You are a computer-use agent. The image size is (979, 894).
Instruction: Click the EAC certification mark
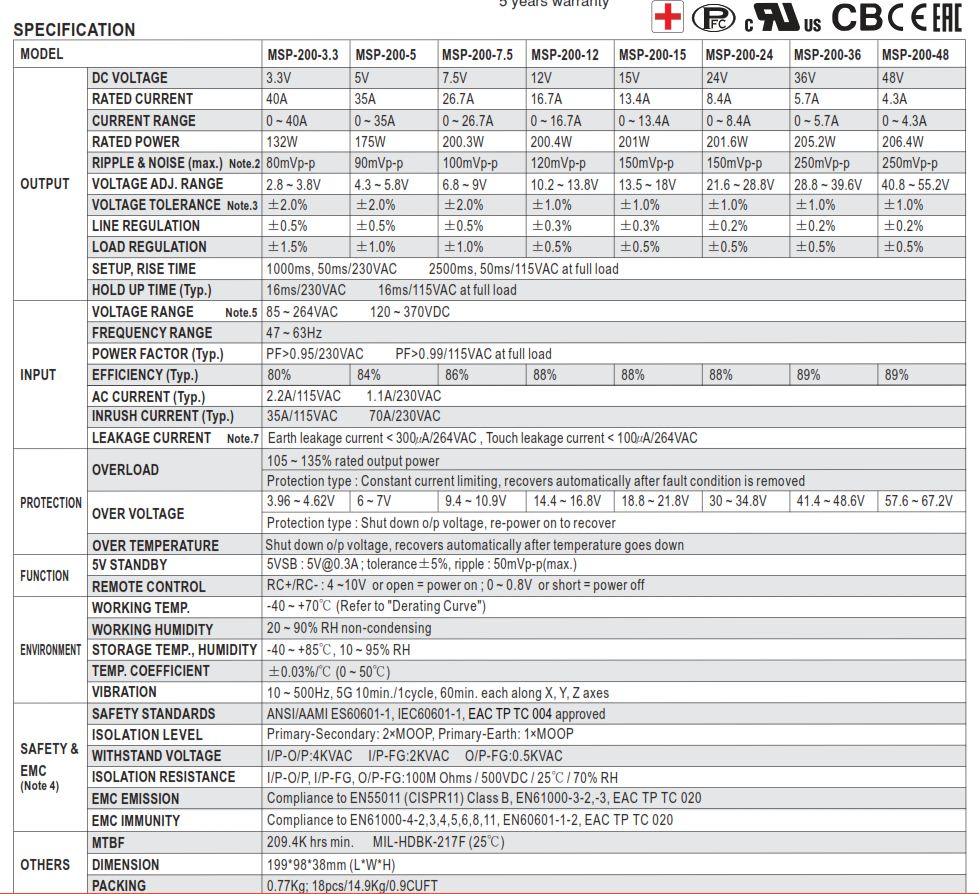[947, 17]
